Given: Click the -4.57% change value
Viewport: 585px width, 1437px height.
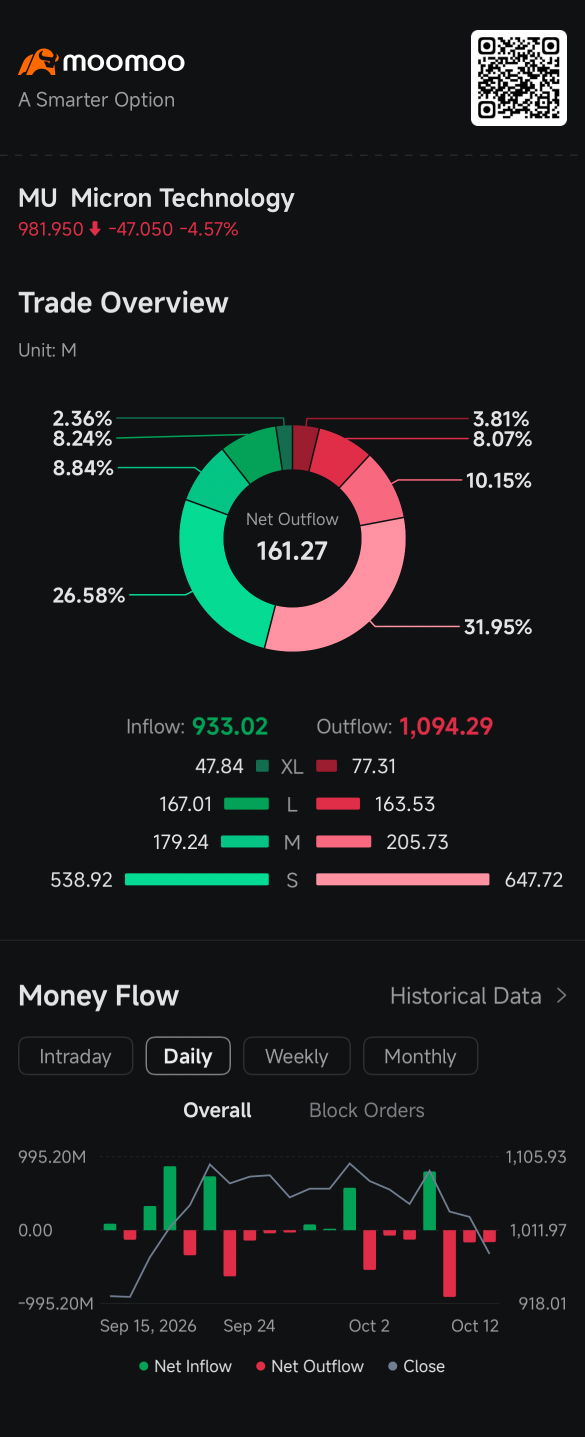Looking at the screenshot, I should click(x=209, y=229).
